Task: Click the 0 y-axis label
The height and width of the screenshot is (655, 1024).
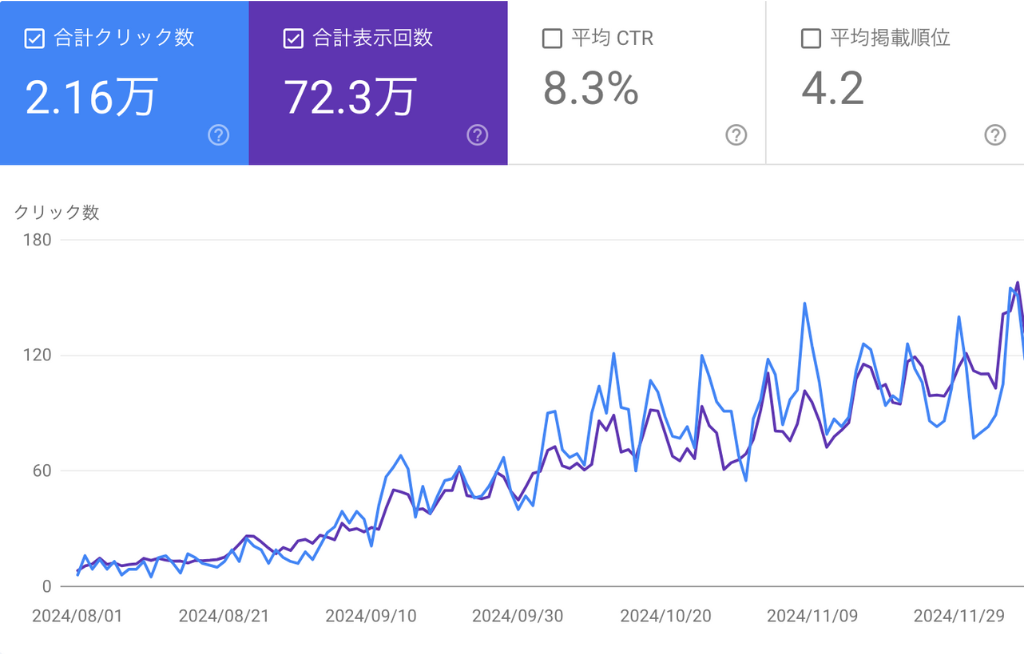Action: 46,586
